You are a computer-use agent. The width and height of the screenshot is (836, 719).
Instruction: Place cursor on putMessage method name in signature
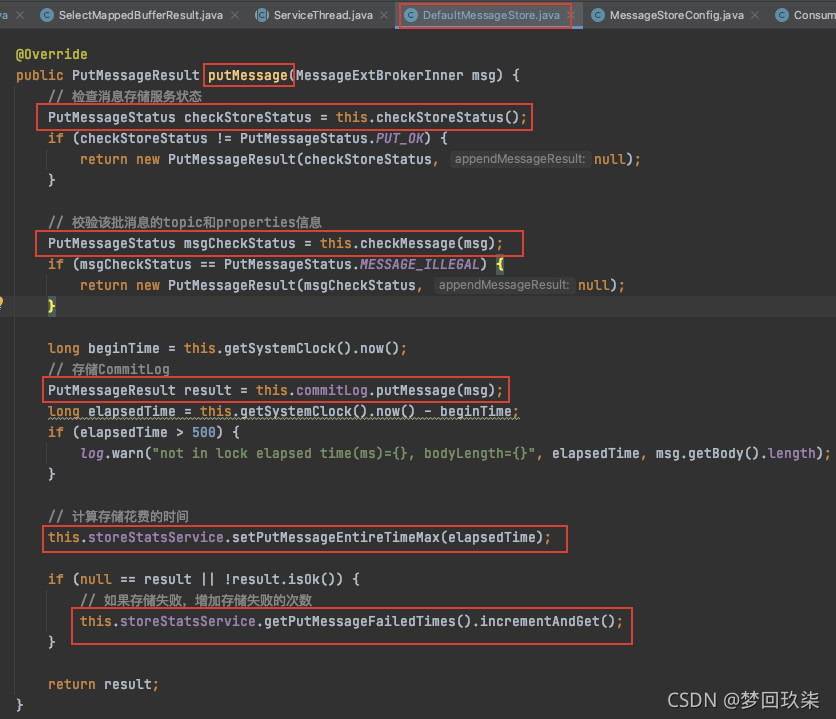(247, 76)
